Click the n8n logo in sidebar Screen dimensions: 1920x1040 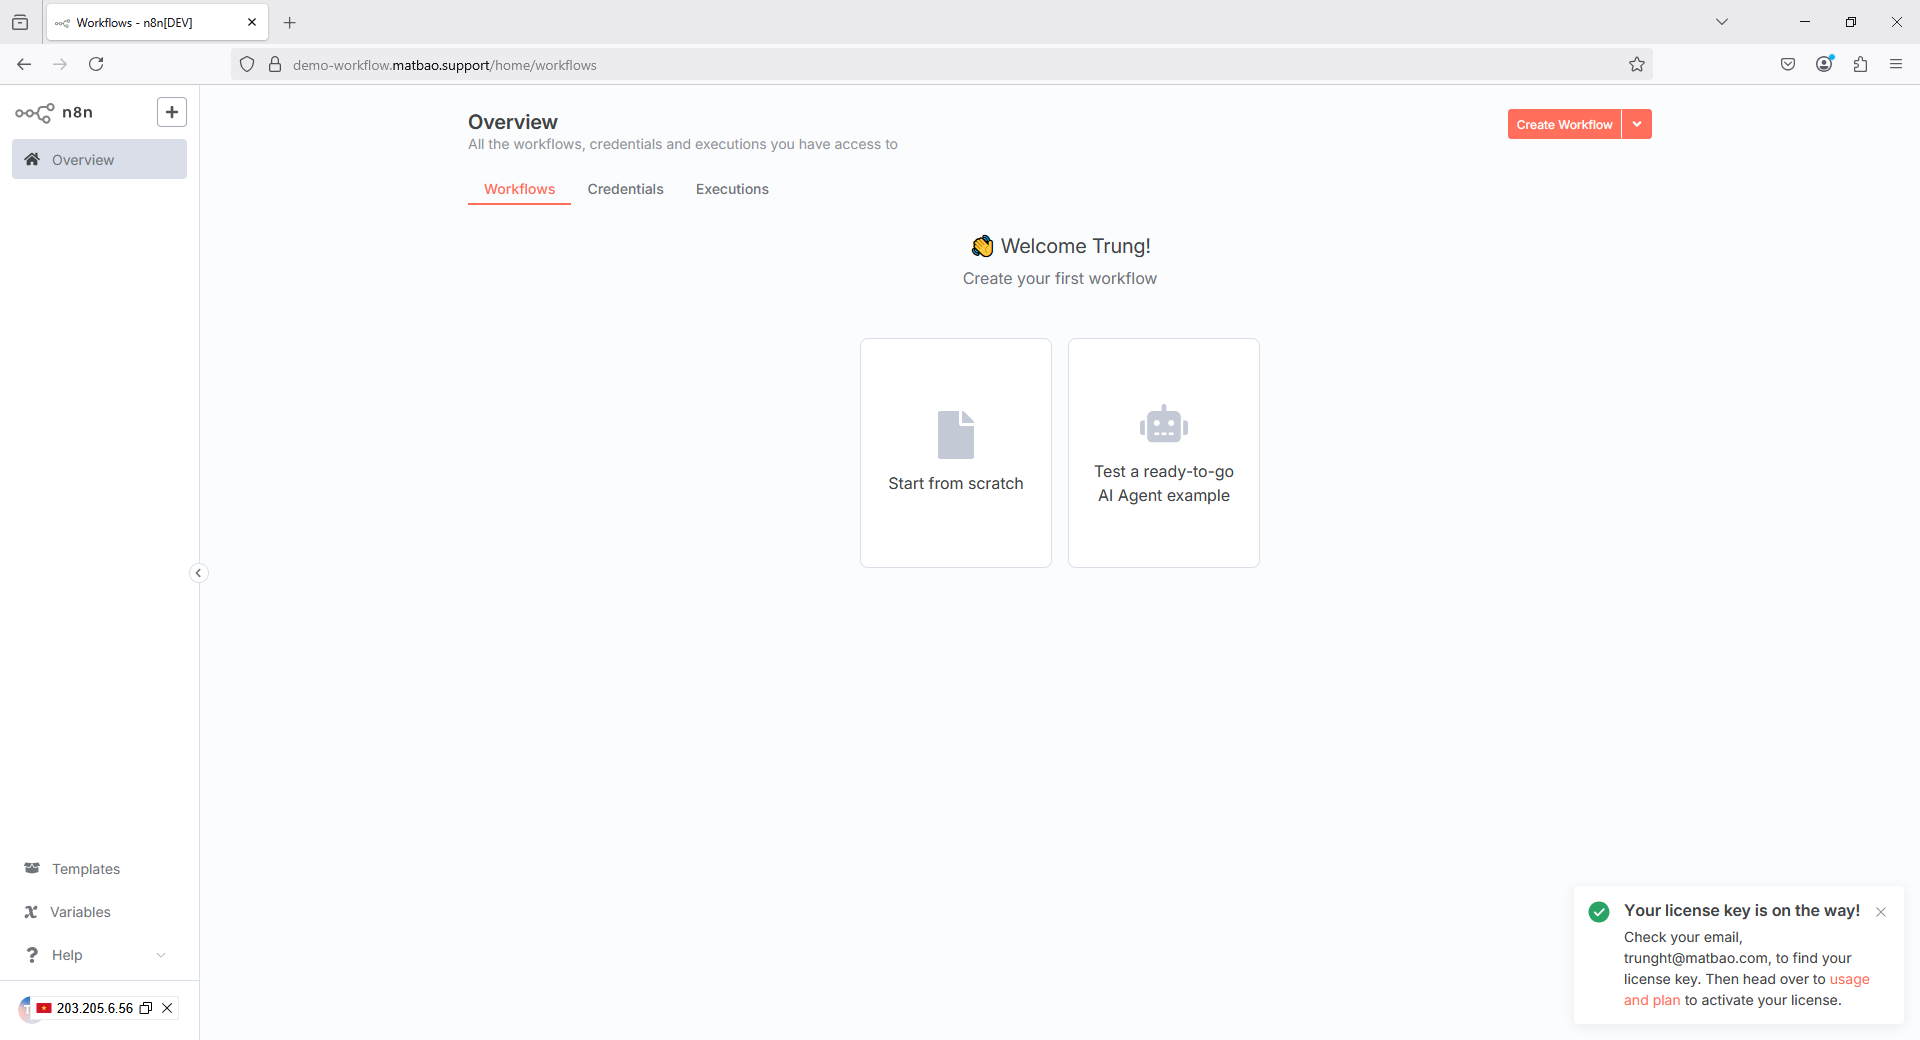tap(54, 113)
